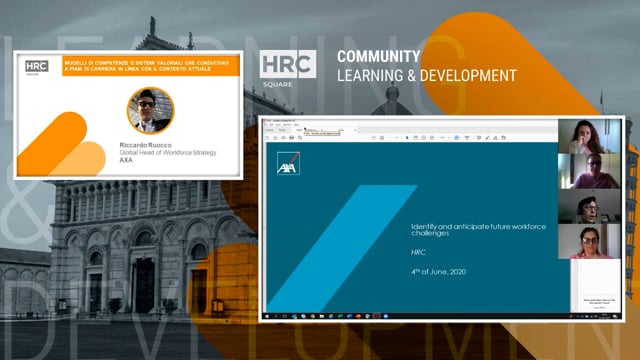Select the third participant video wearing a headset
This screenshot has width=640, height=360.
pyautogui.click(x=589, y=206)
